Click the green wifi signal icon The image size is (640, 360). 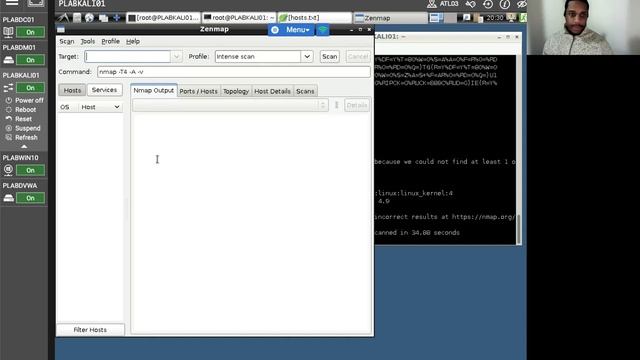click(x=323, y=30)
